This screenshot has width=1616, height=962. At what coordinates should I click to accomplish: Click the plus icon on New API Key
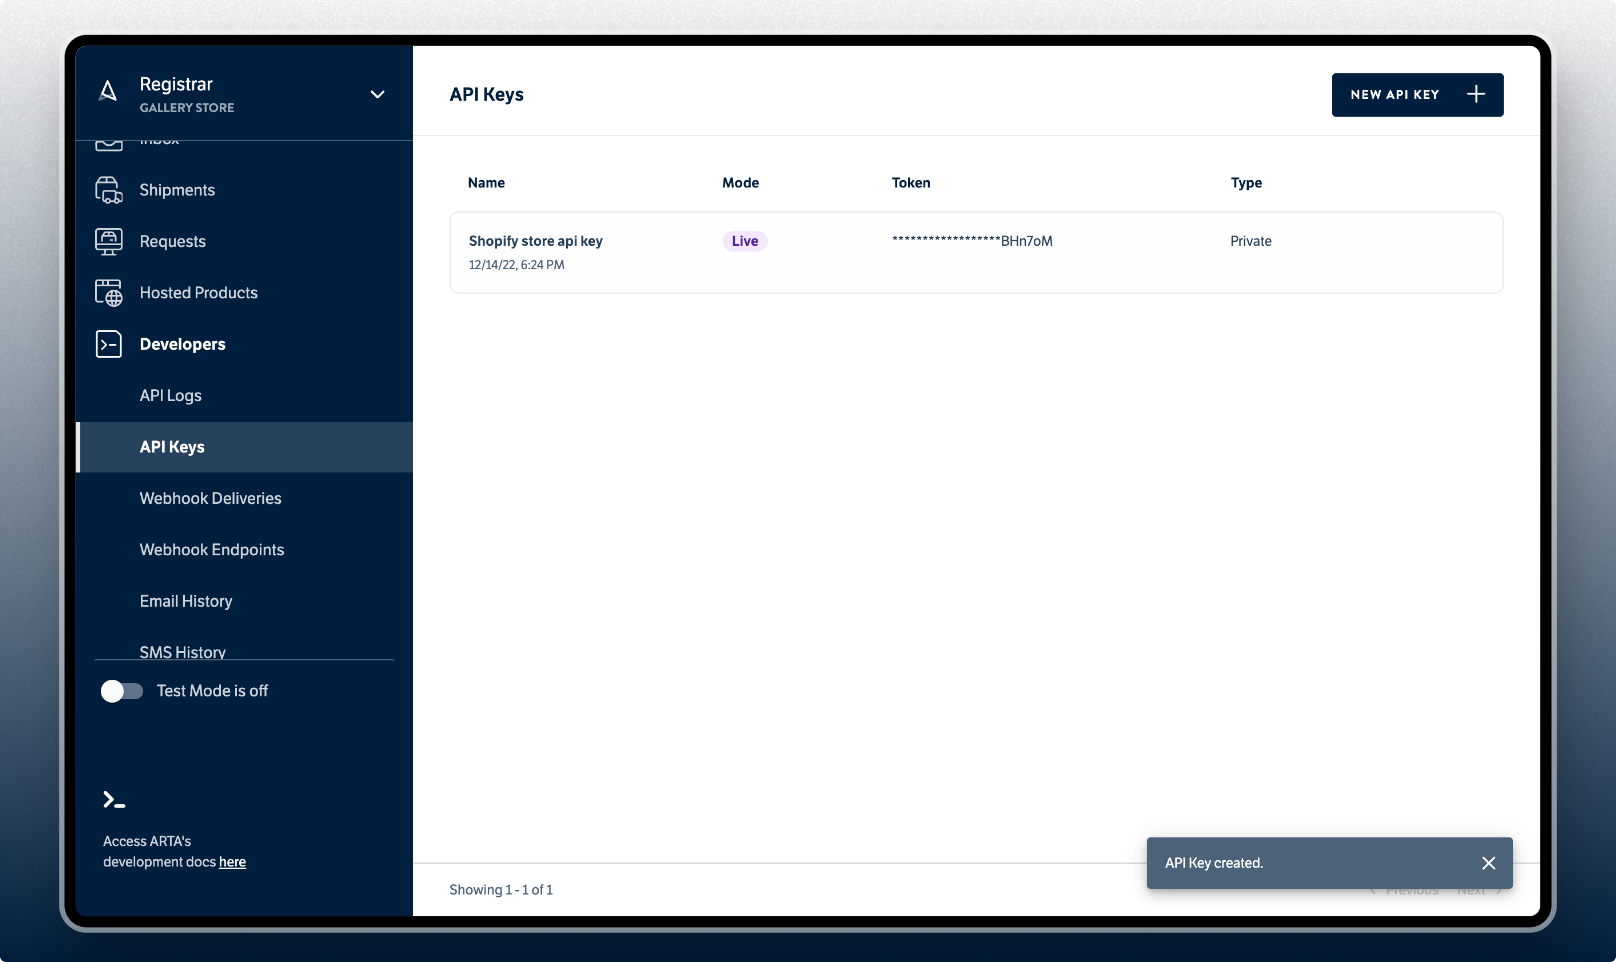tap(1476, 94)
